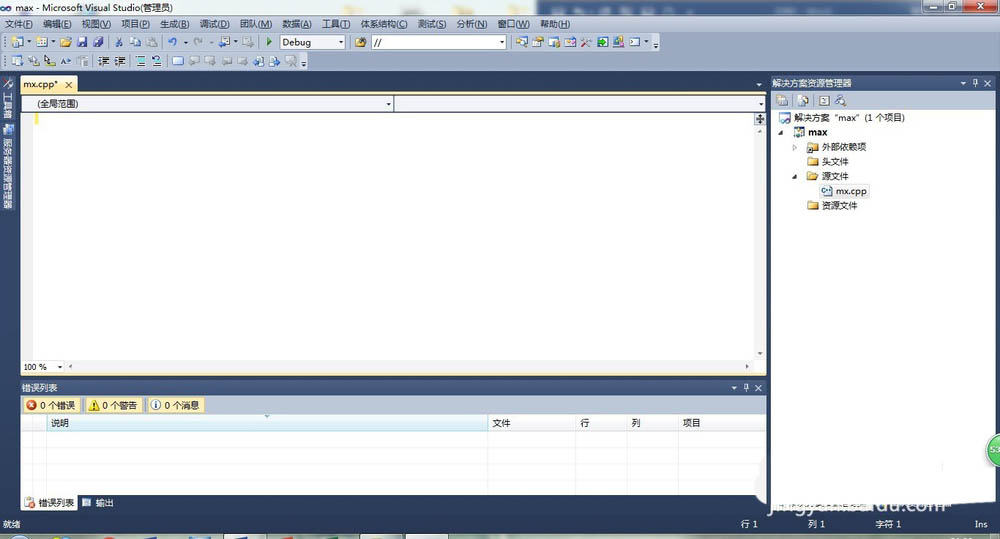Open the Debug configuration dropdown
This screenshot has height=539, width=1000.
pyautogui.click(x=341, y=42)
